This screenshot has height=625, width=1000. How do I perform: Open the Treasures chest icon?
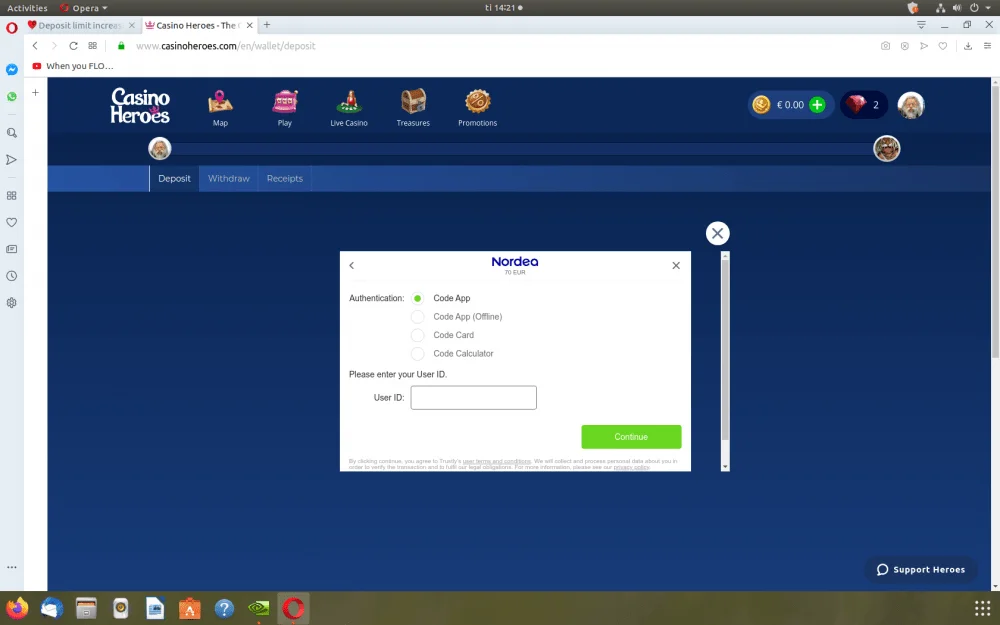[413, 108]
